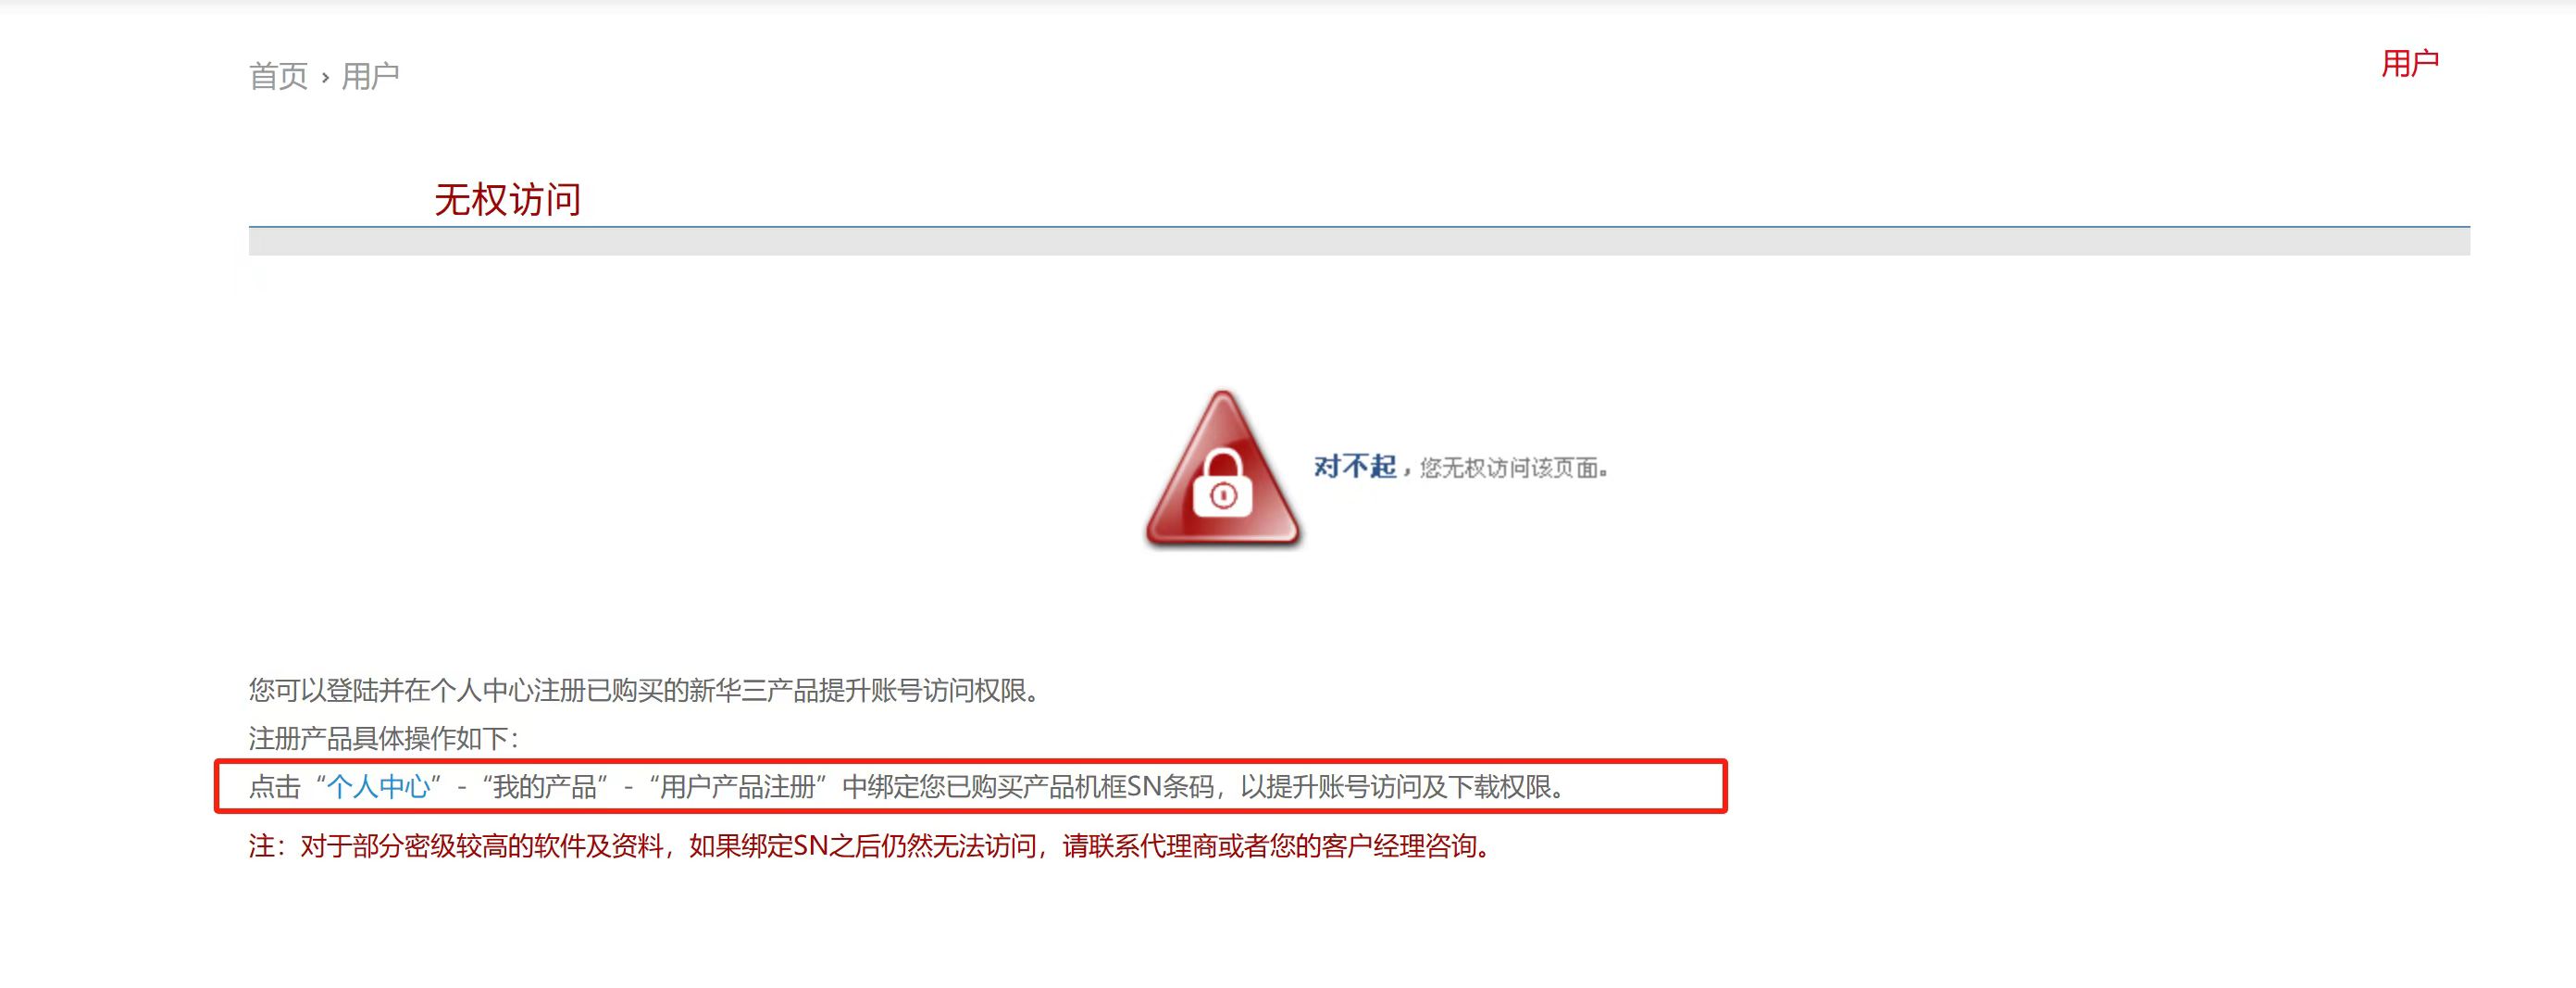This screenshot has width=2576, height=988.
Task: Select the gray 用户 breadcrumb item
Action: [x=370, y=76]
